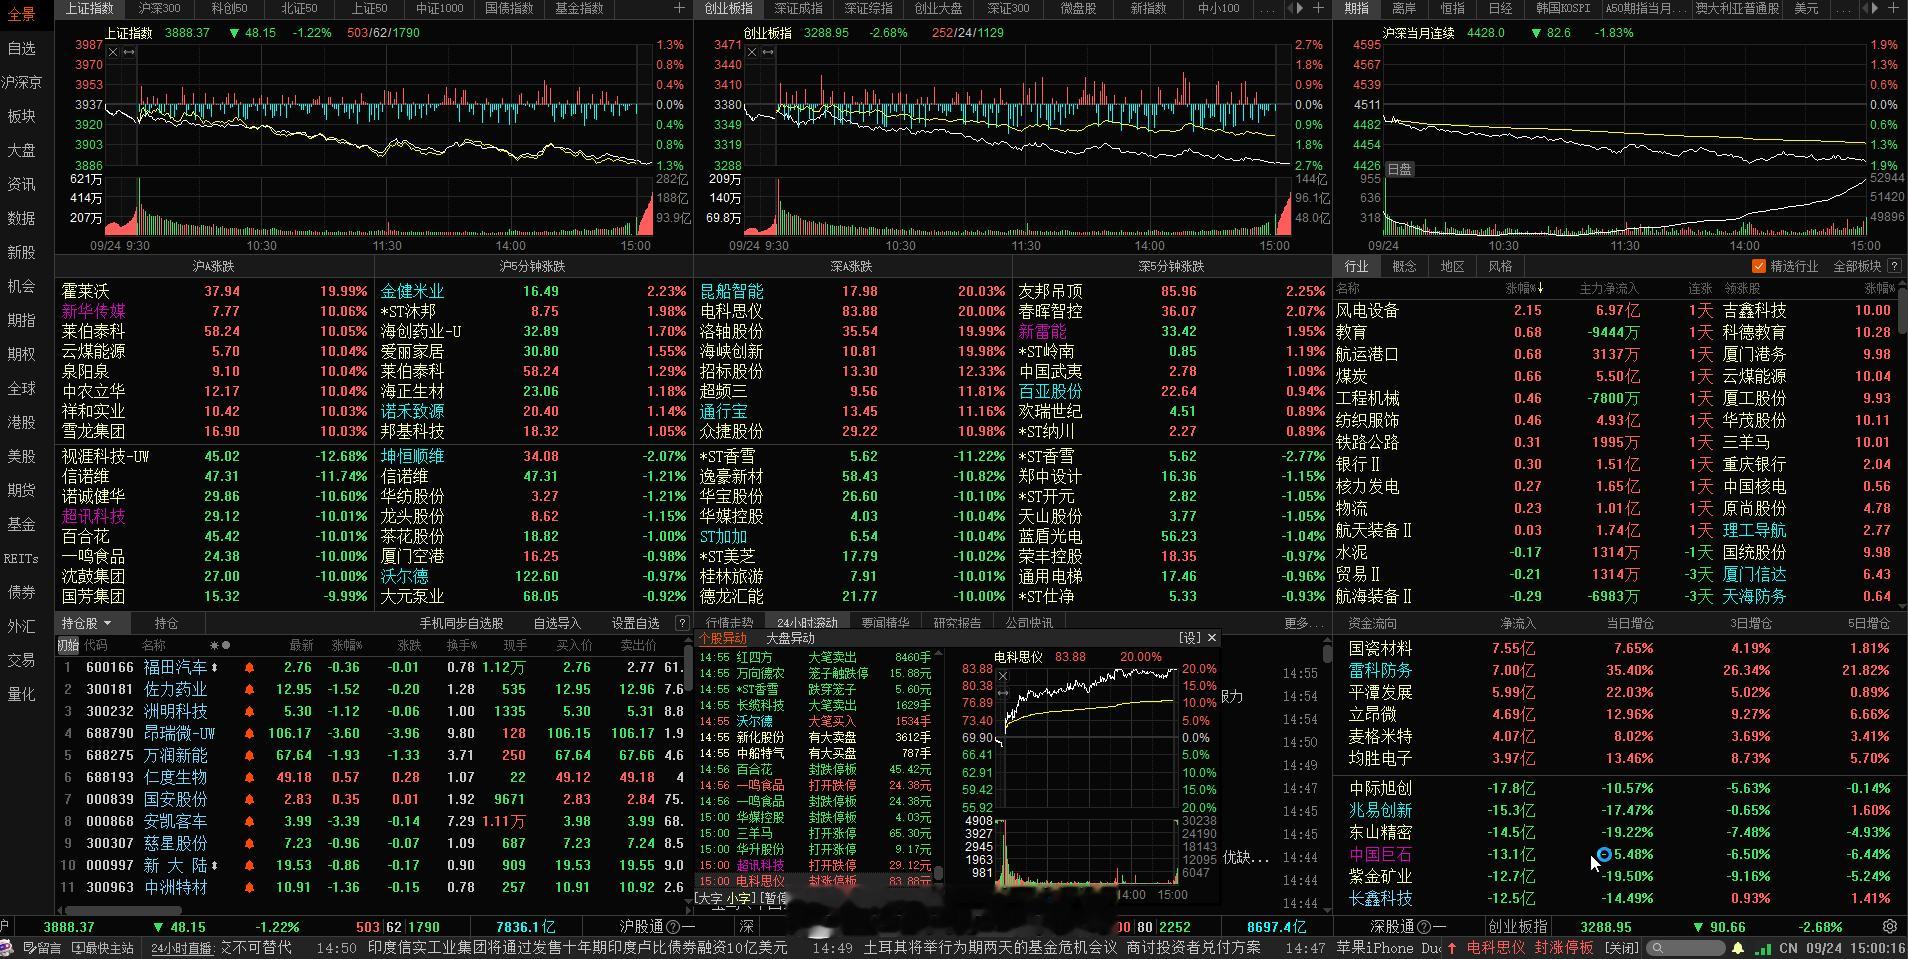
Task: Click the up-down marker beside 福田汽车
Action: [215, 667]
